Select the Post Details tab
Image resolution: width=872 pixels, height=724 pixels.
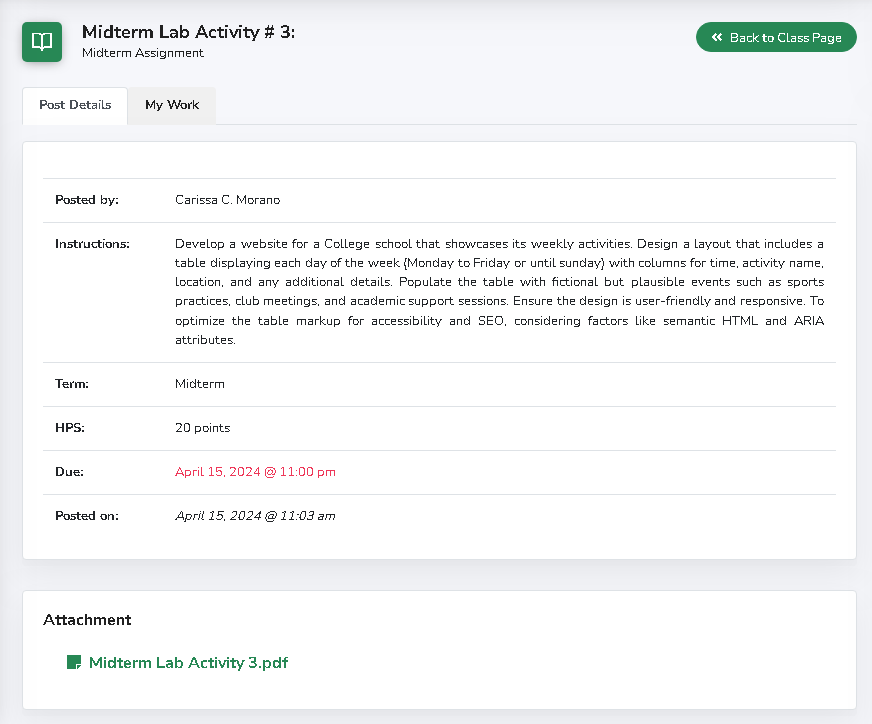[x=75, y=105]
